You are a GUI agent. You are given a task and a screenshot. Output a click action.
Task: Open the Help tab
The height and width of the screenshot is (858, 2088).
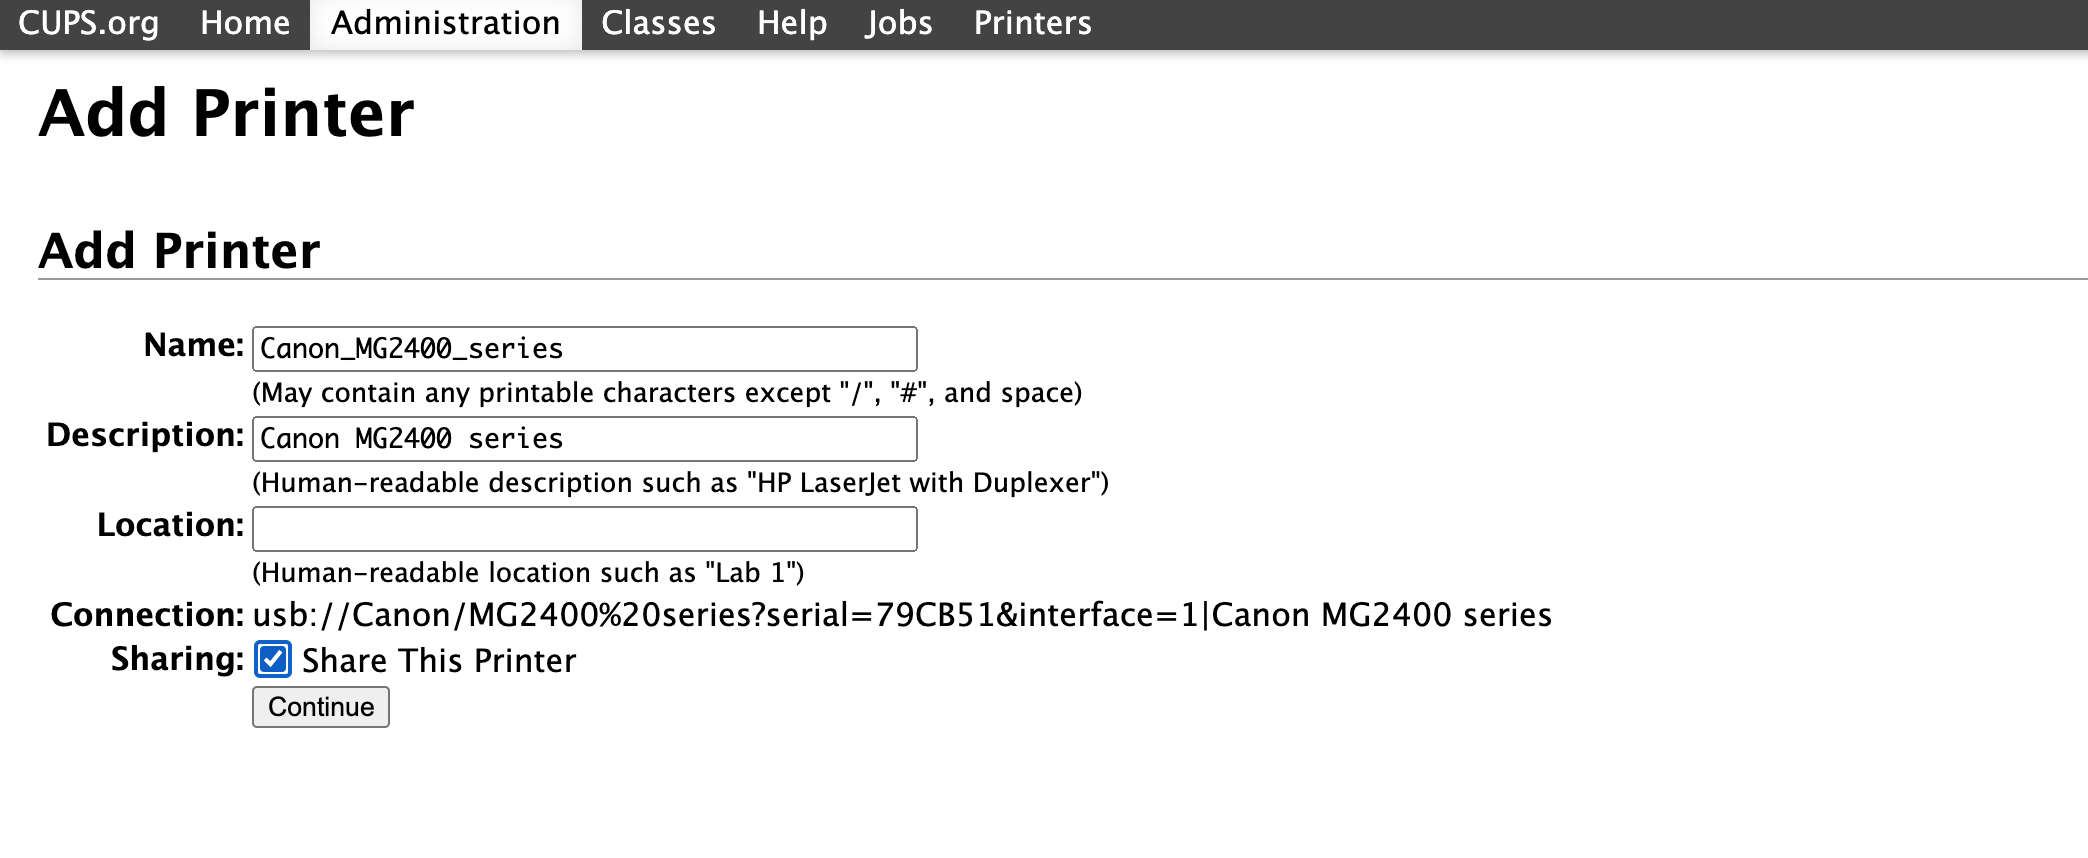(x=792, y=23)
